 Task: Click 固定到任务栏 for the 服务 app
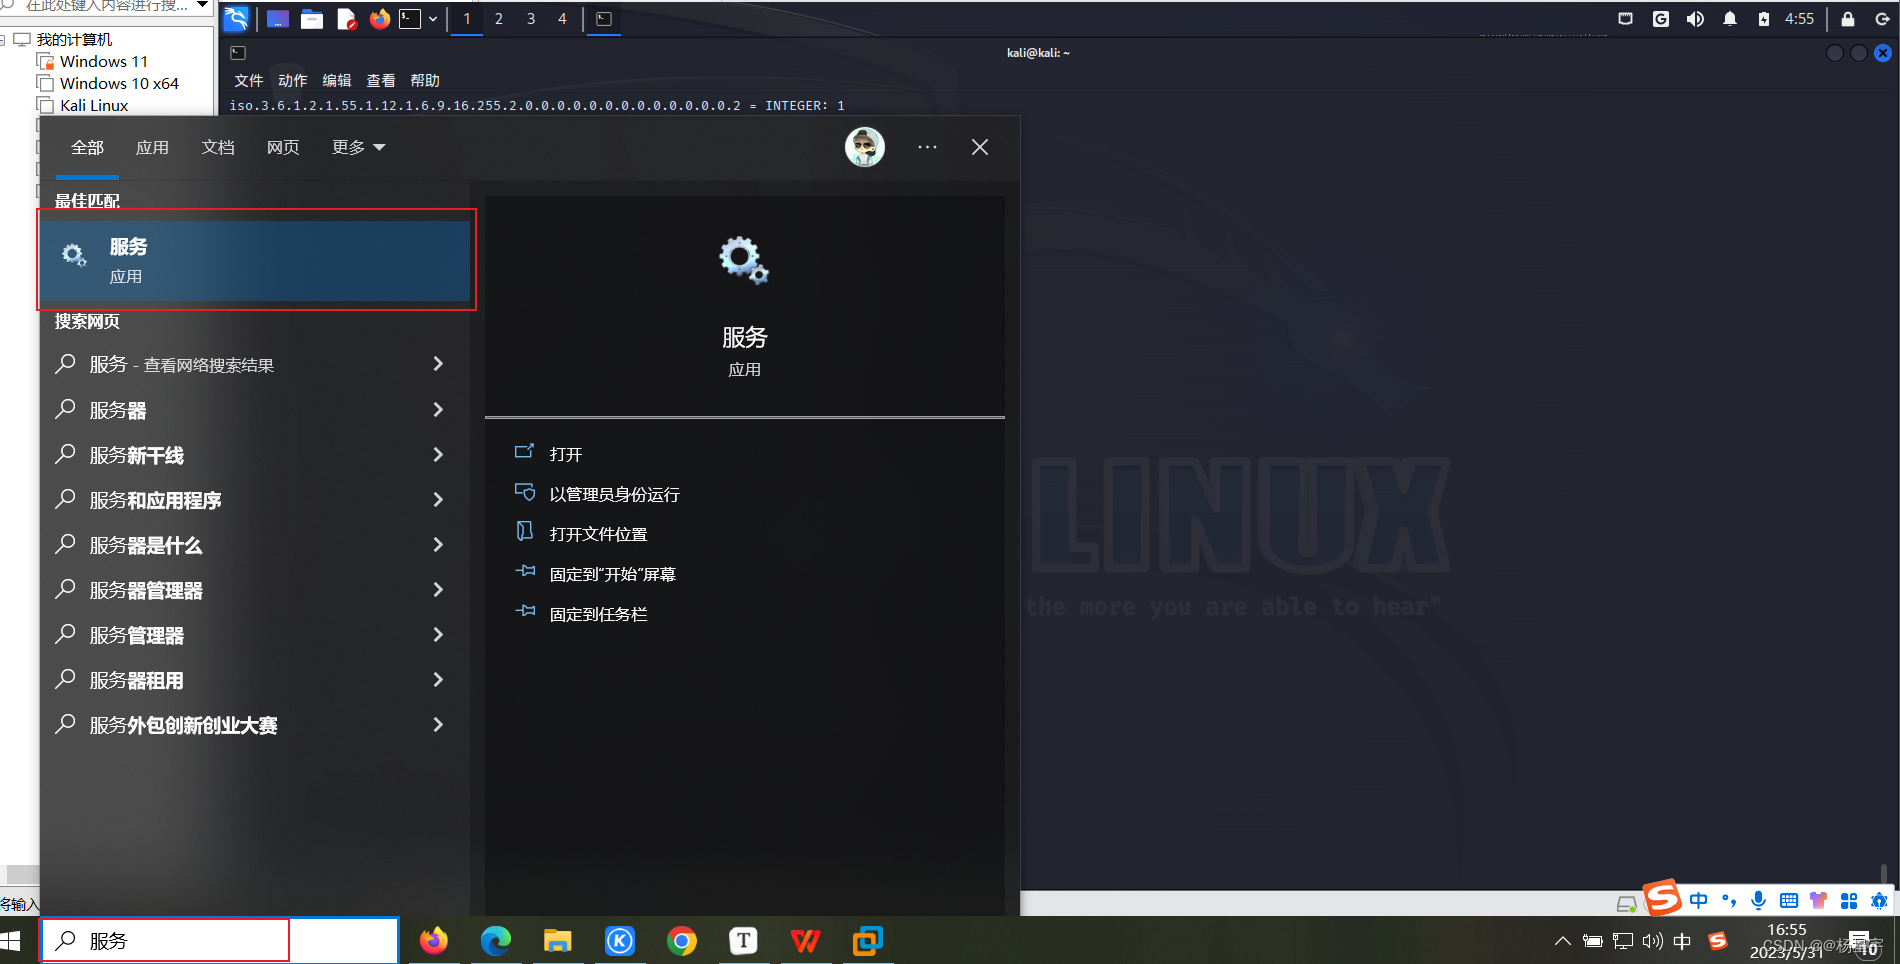pyautogui.click(x=598, y=613)
